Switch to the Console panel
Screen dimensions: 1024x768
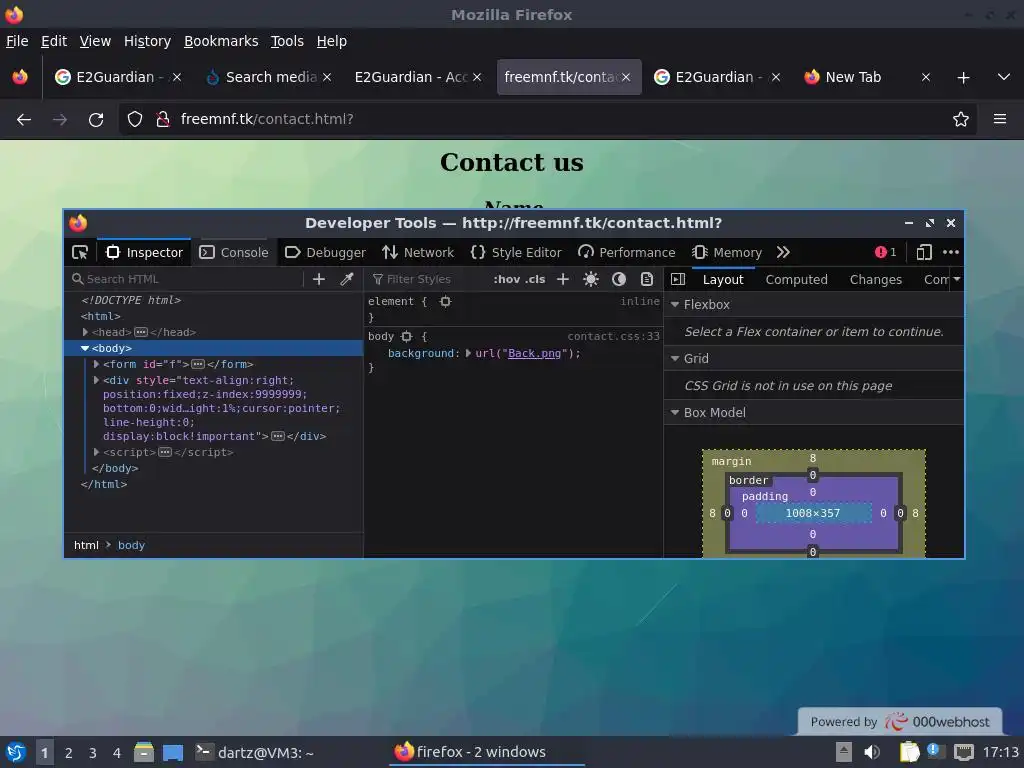234,252
